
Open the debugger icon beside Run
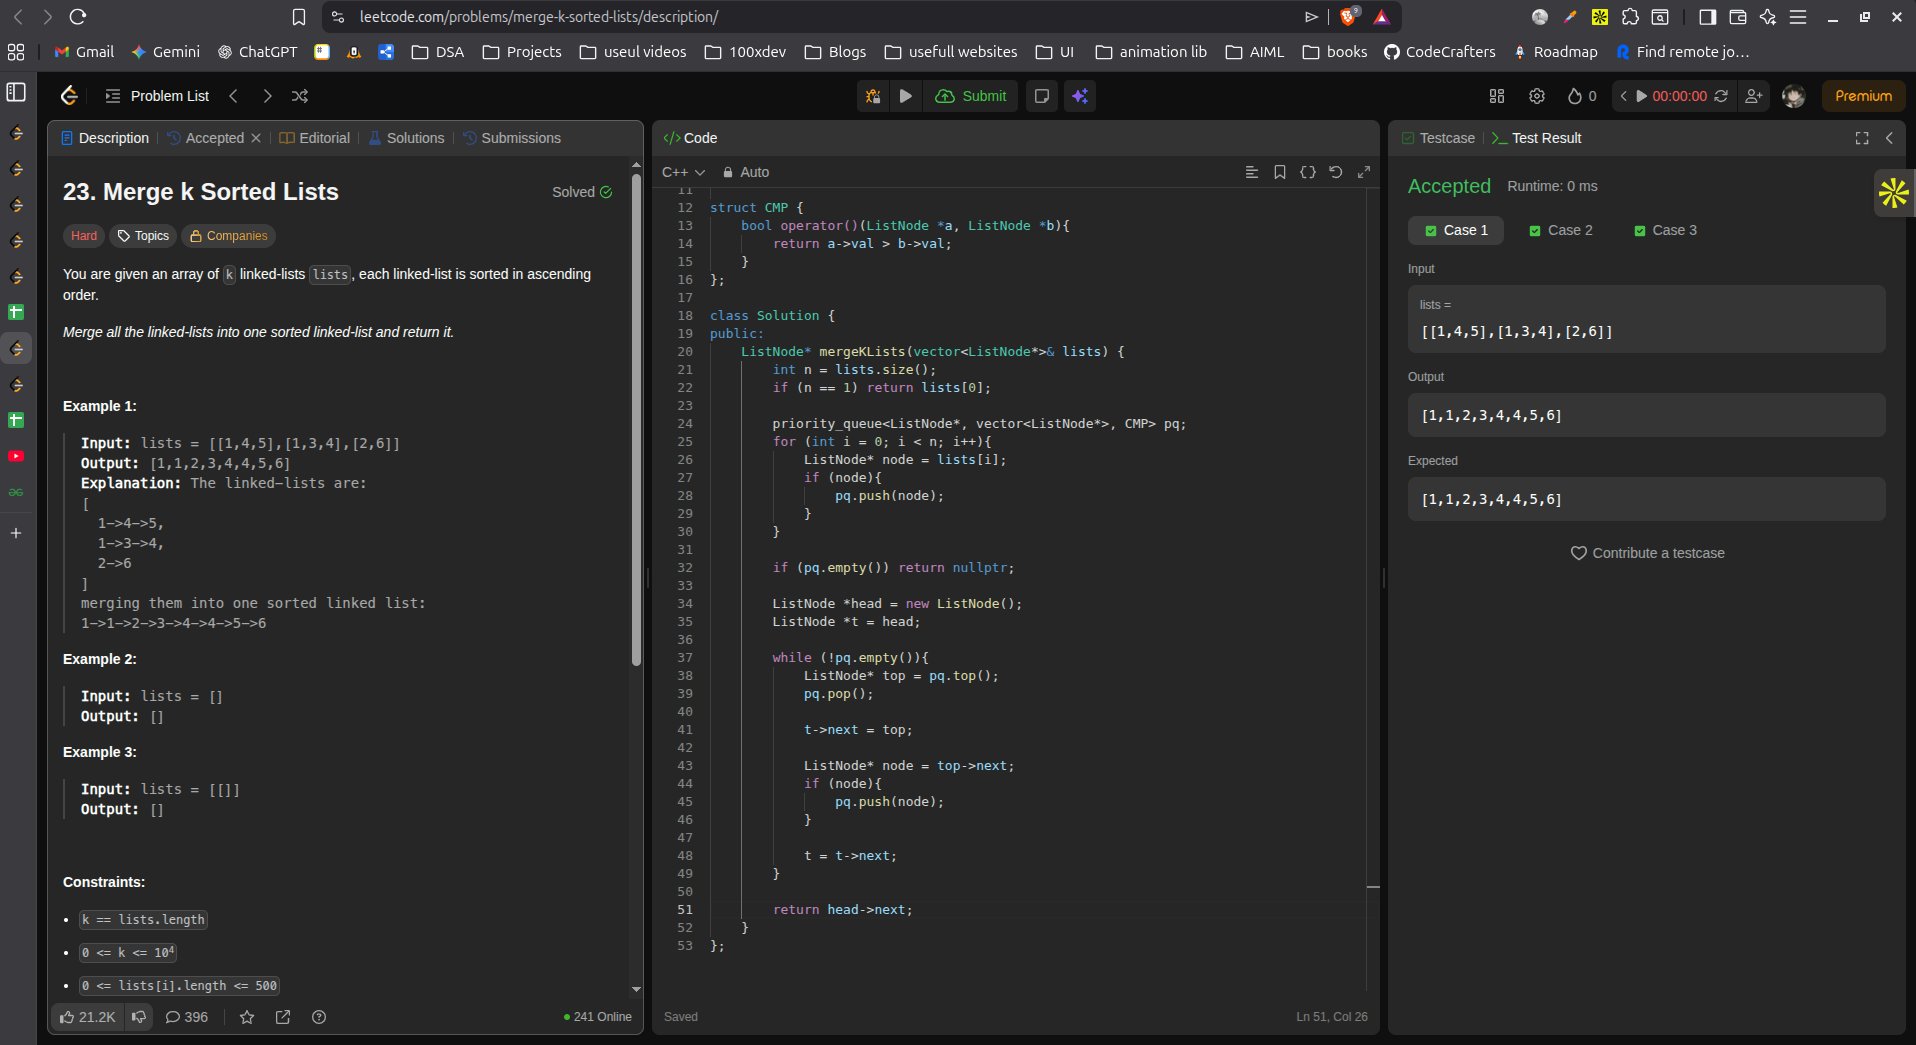click(873, 96)
